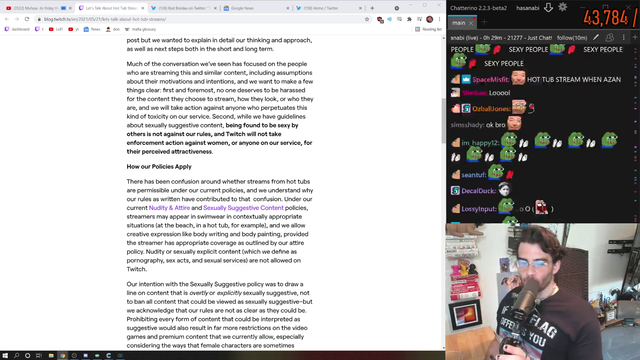
Task: Switch to Rod Breslau Twitter tab
Action: (184, 8)
